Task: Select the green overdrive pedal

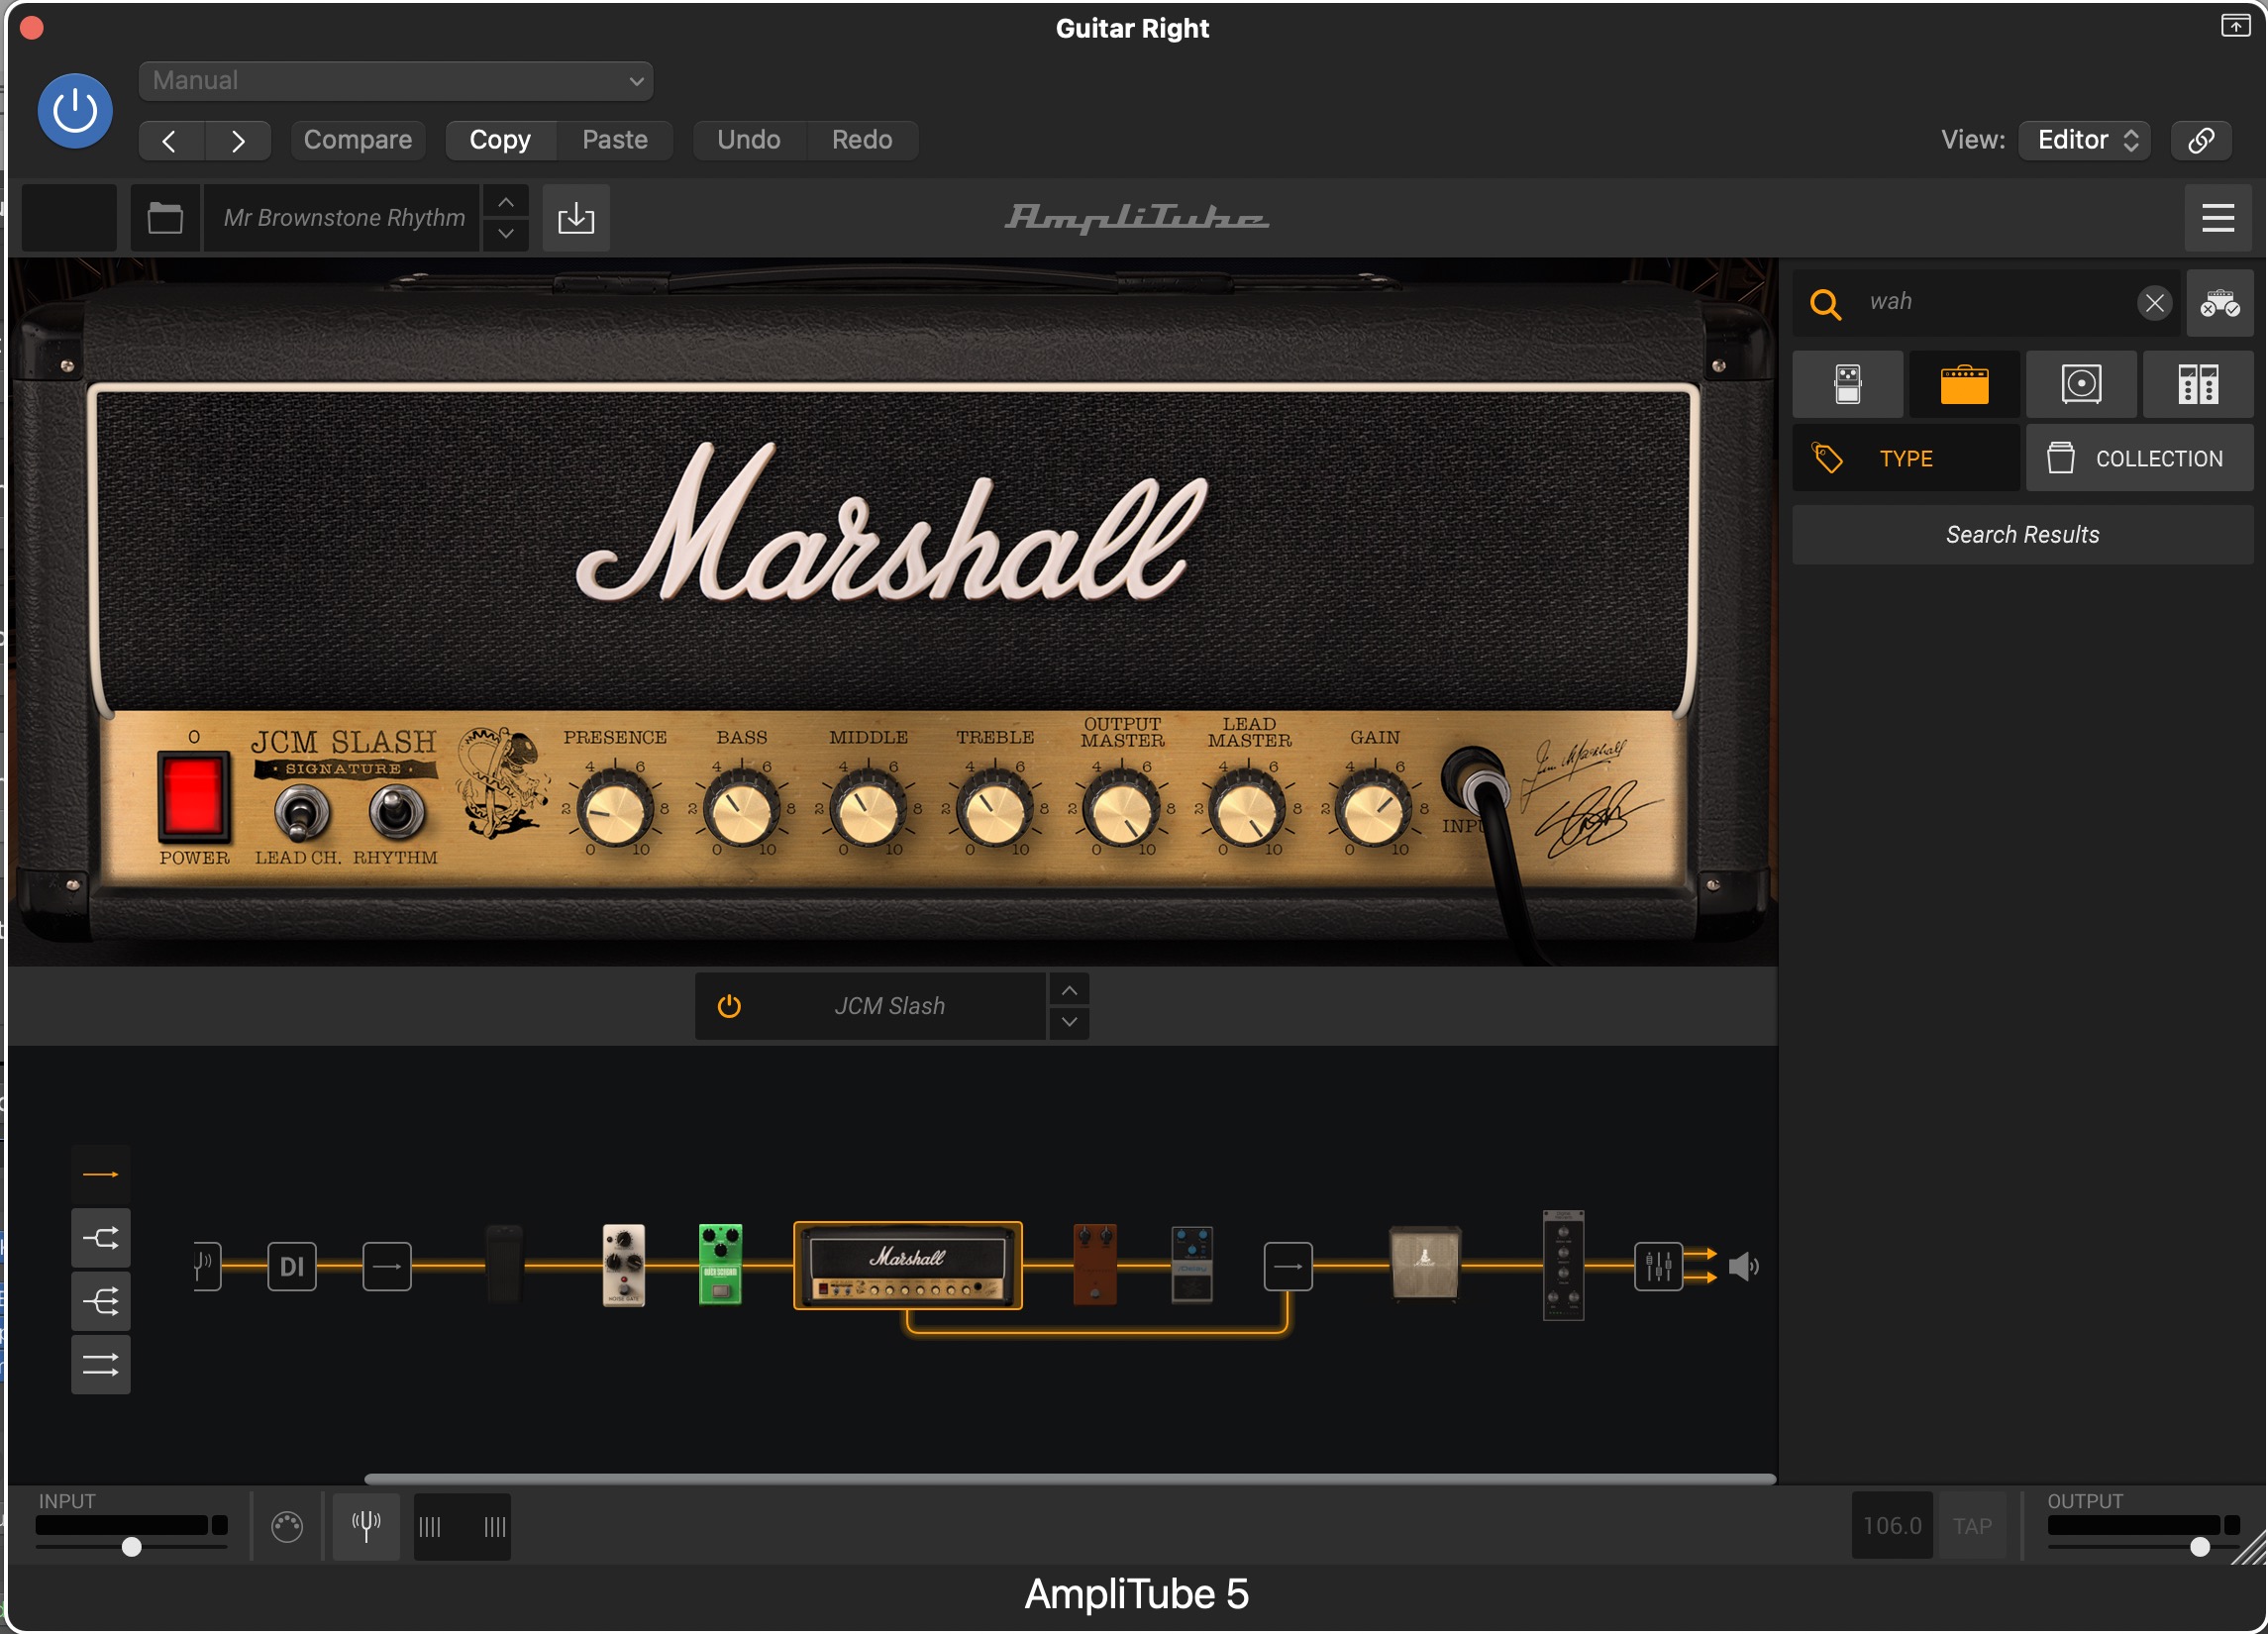Action: coord(720,1264)
